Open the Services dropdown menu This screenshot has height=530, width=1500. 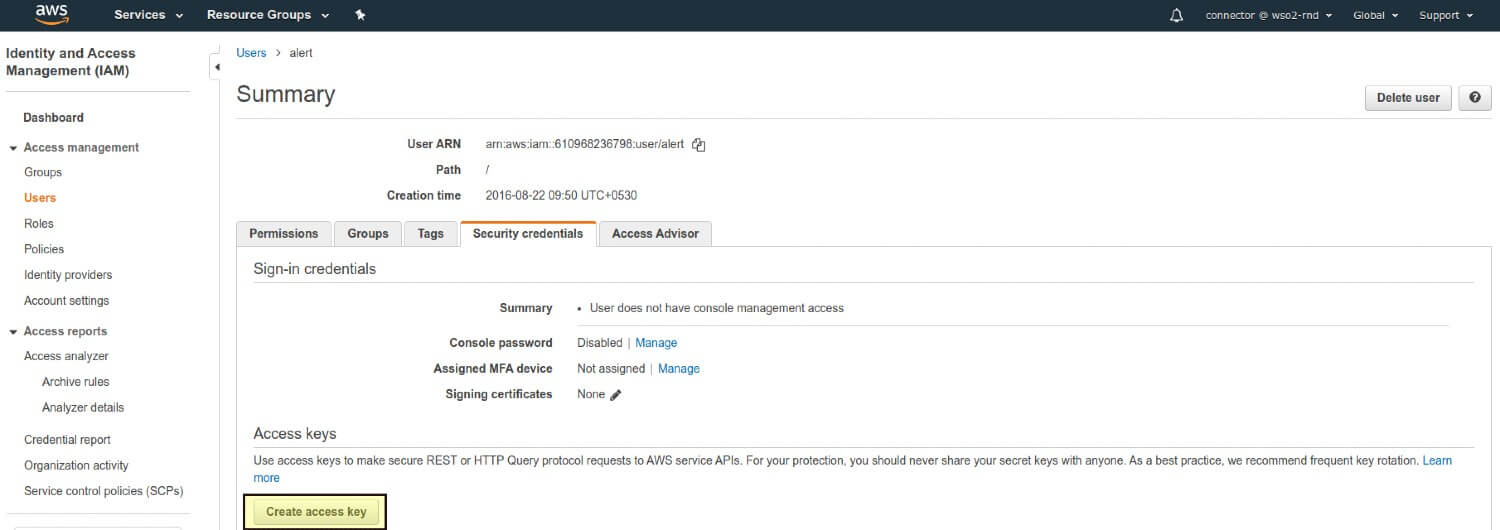pos(148,15)
